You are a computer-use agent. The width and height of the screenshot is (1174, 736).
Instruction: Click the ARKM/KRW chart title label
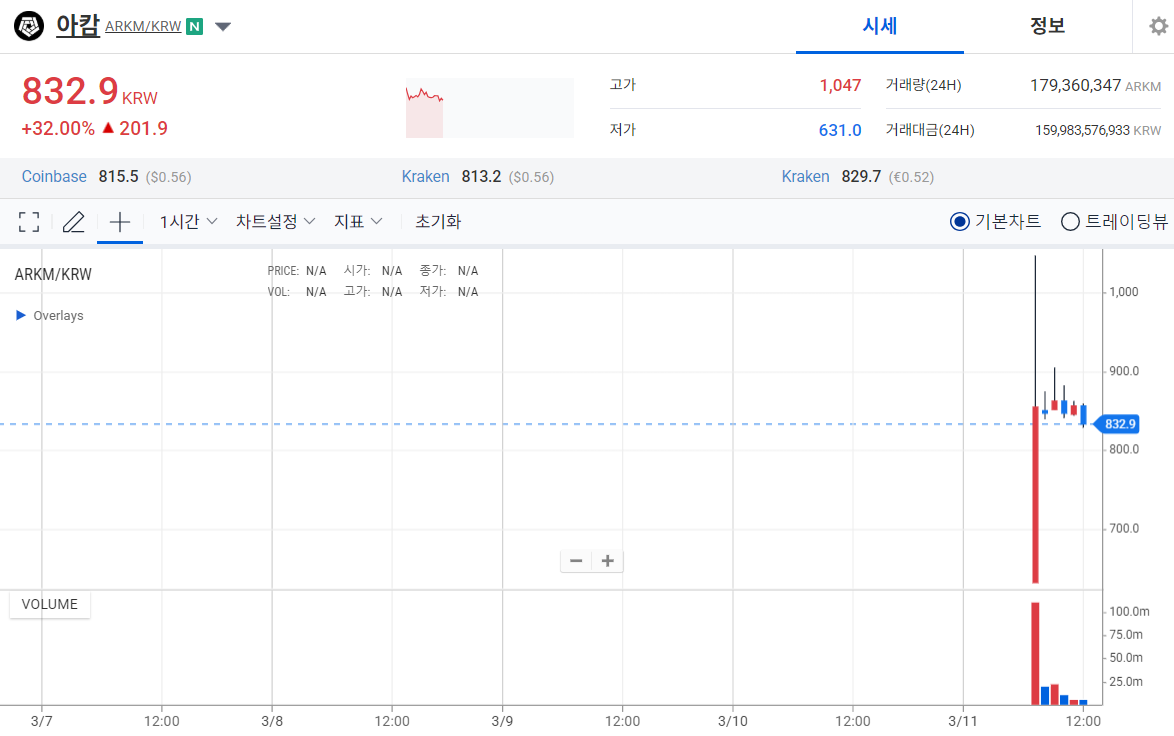(53, 274)
